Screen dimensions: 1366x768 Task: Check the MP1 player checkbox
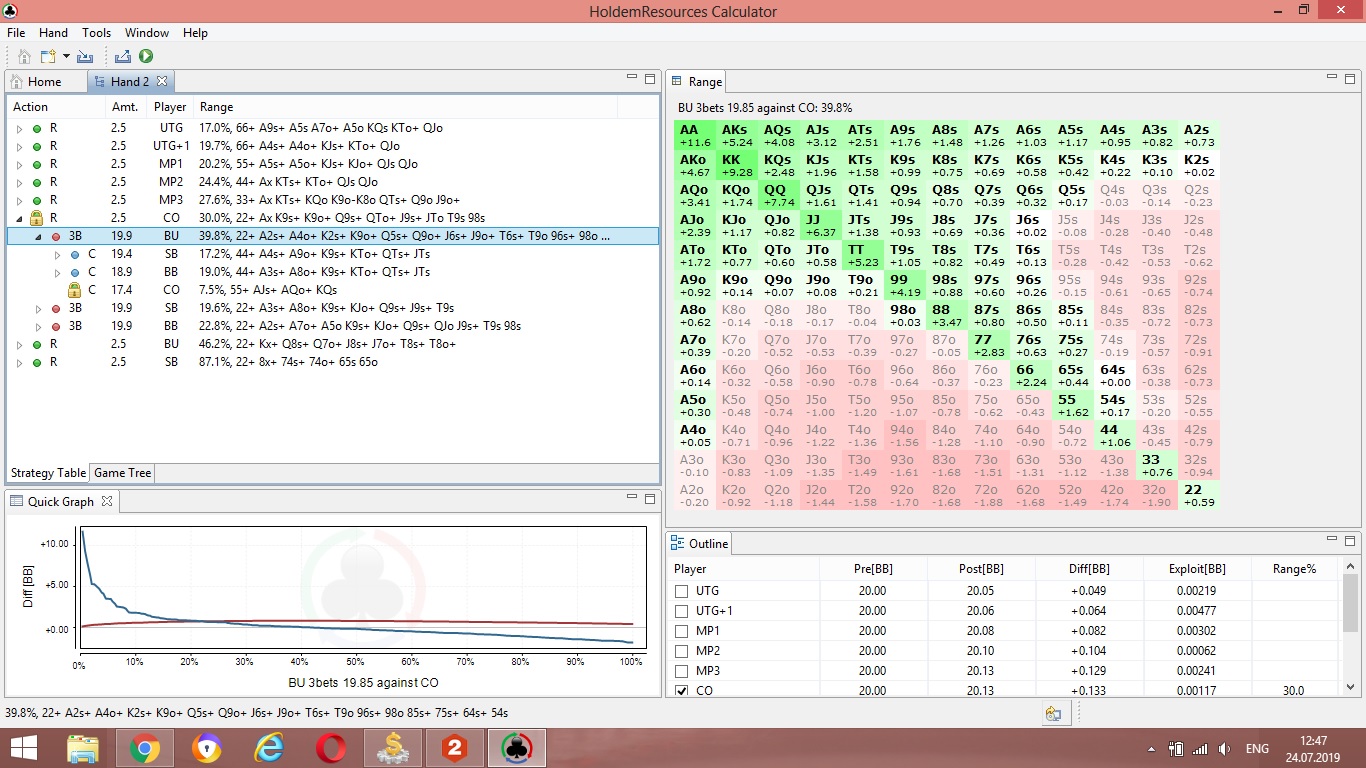coord(682,631)
